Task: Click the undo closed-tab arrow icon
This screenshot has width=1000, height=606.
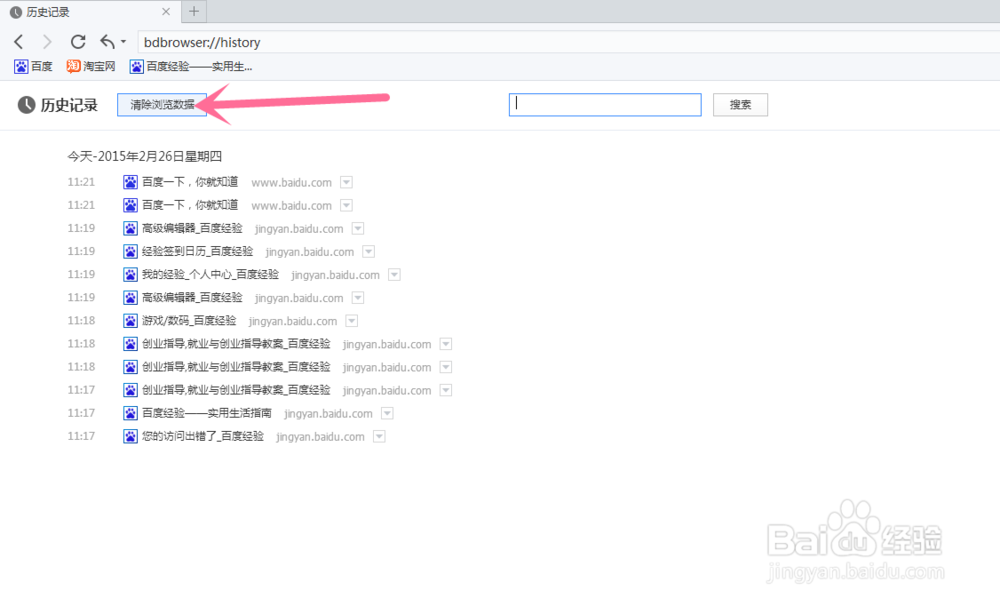Action: (x=107, y=42)
